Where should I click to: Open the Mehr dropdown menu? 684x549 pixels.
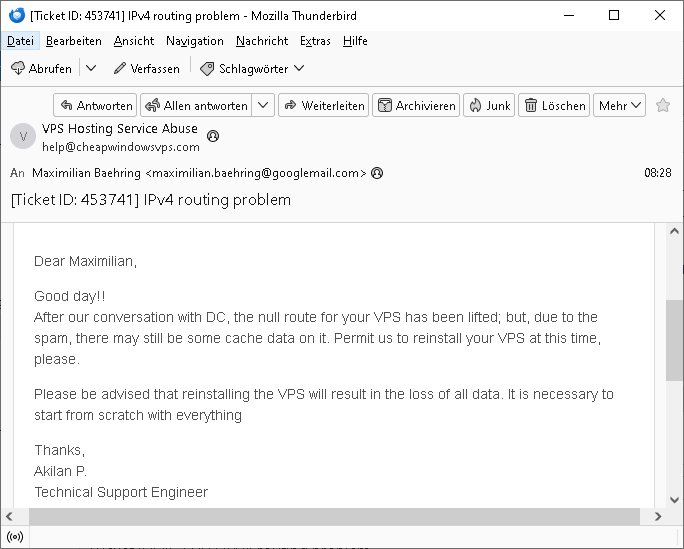[x=619, y=105]
